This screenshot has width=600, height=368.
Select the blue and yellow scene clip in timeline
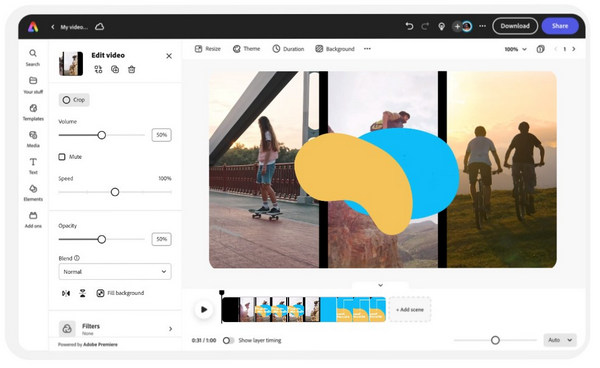pyautogui.click(x=353, y=309)
